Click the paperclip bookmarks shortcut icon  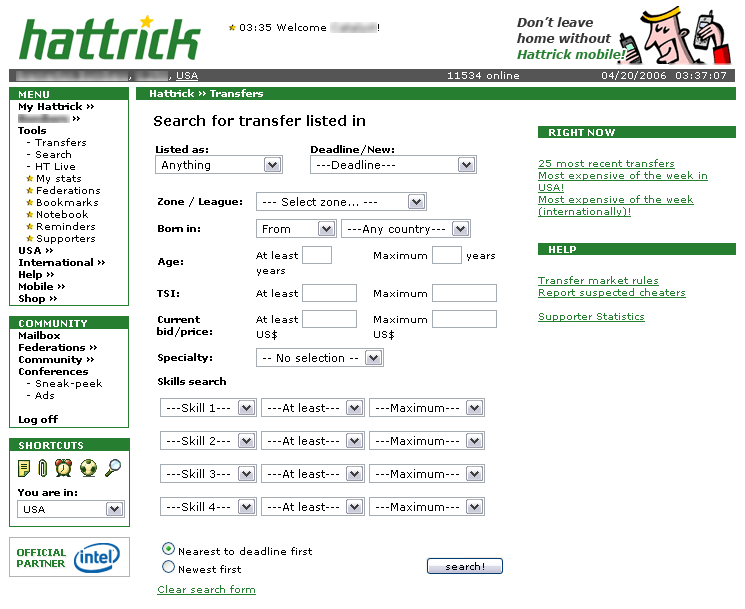click(x=43, y=468)
